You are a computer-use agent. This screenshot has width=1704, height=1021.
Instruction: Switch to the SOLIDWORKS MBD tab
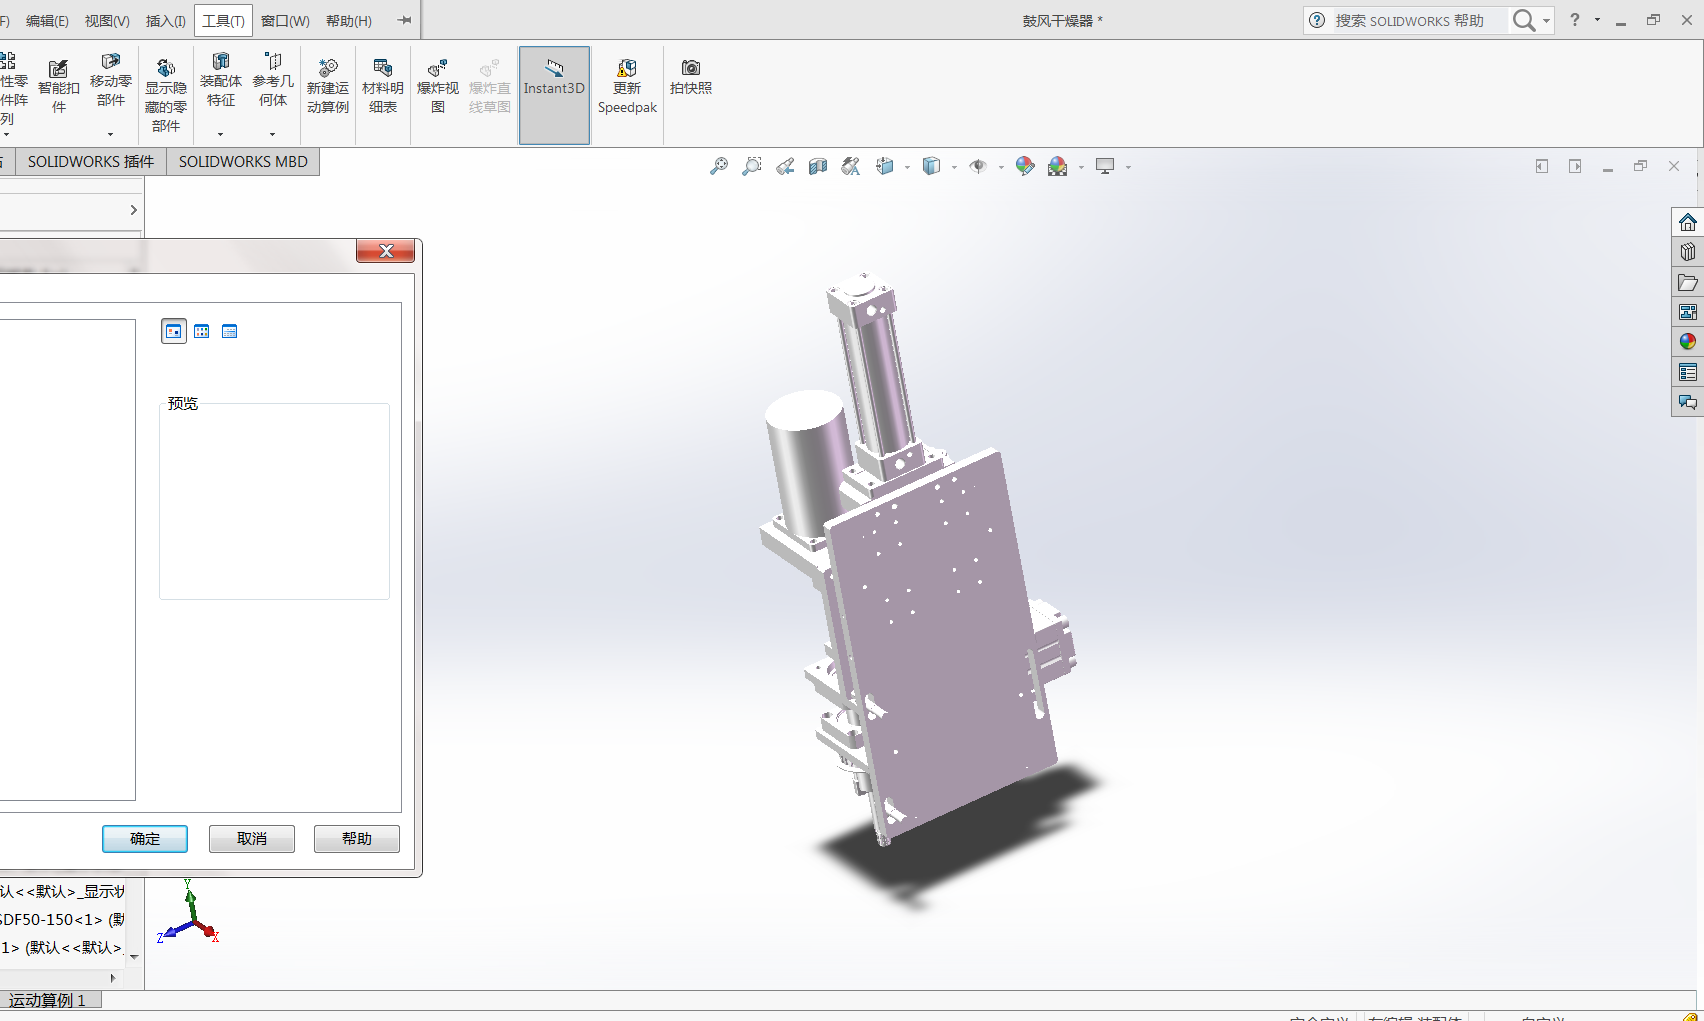(x=243, y=162)
